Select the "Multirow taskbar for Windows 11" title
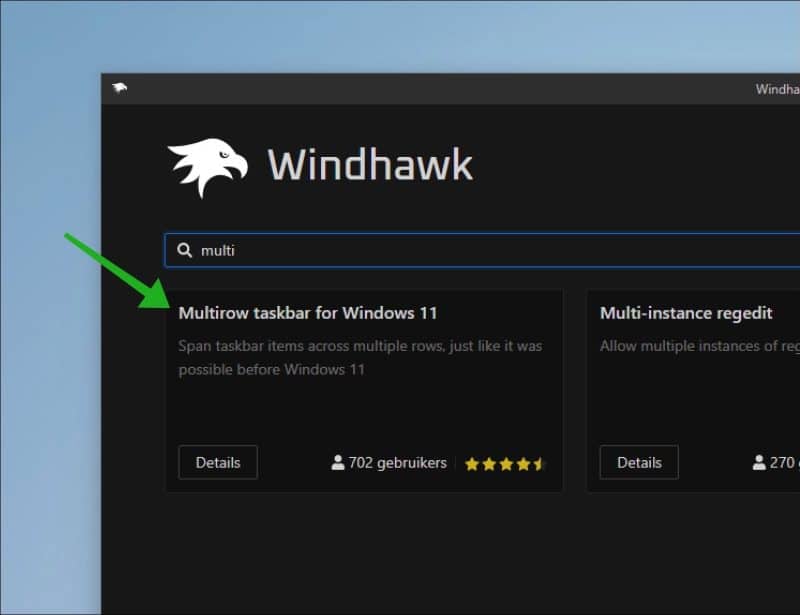Screen dimensions: 800x615 [x=308, y=313]
